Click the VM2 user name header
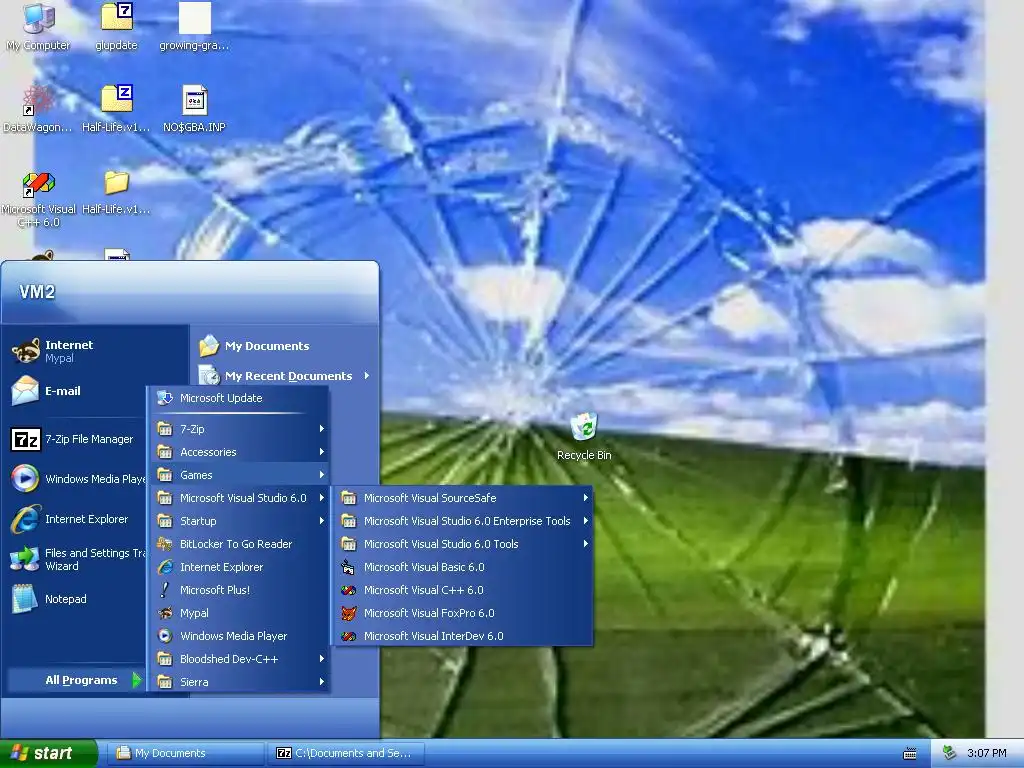Screen dimensions: 1024x768 coord(37,292)
